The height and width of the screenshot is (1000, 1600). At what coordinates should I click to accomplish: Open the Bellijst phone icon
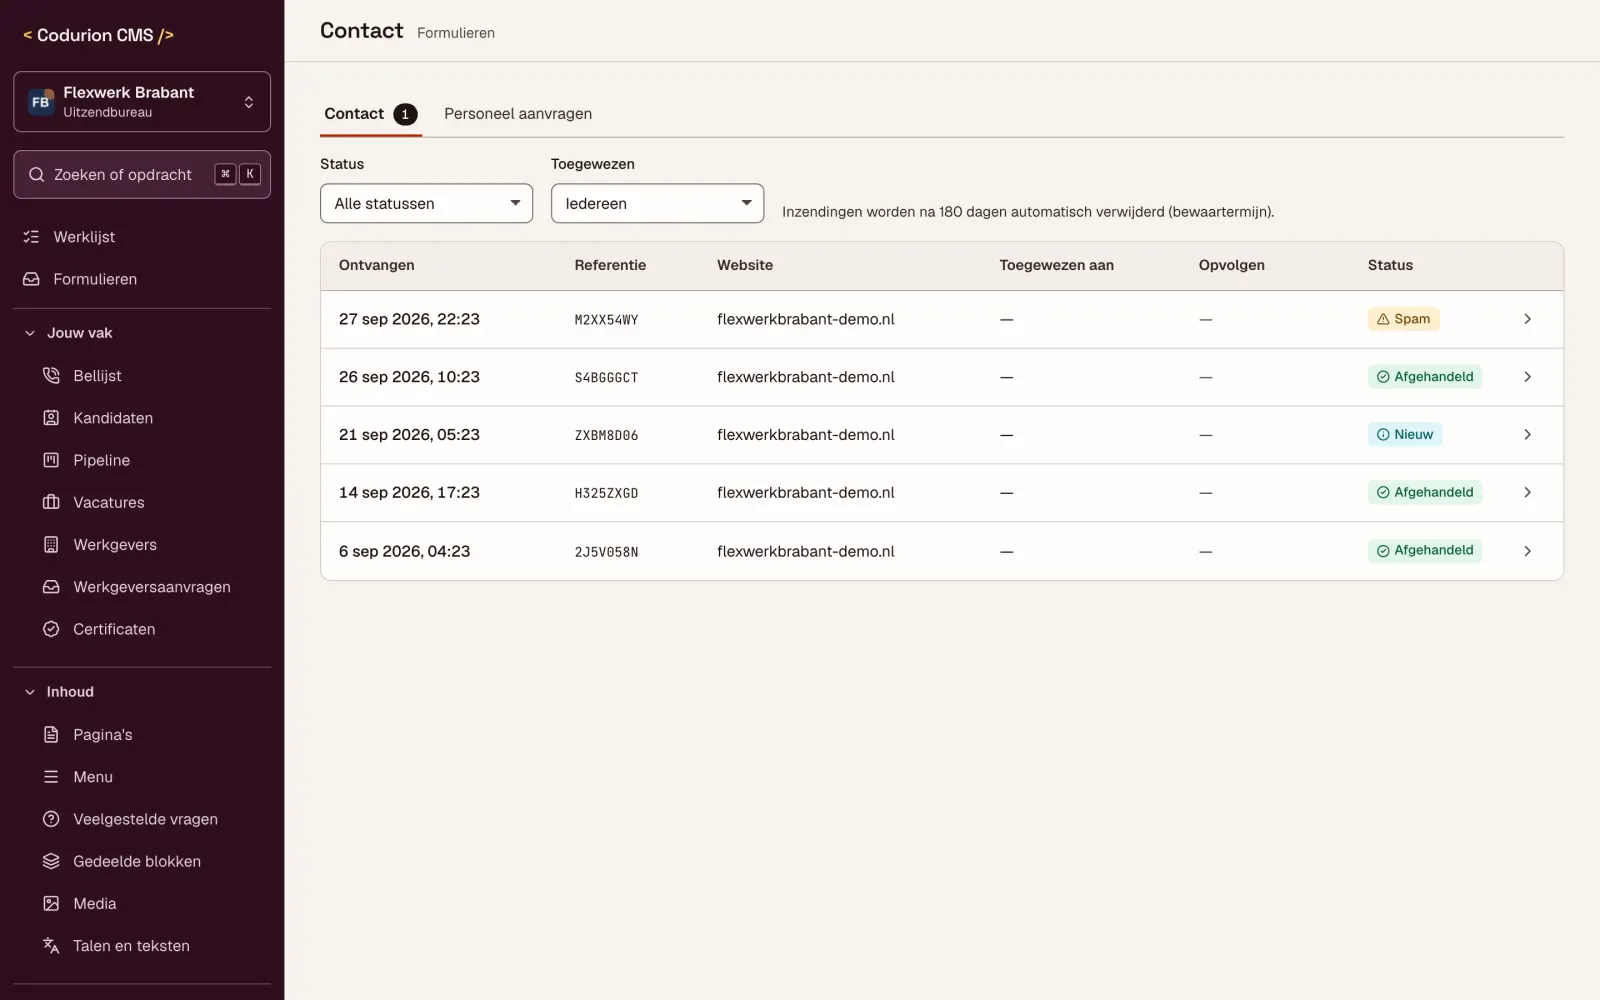(51, 376)
